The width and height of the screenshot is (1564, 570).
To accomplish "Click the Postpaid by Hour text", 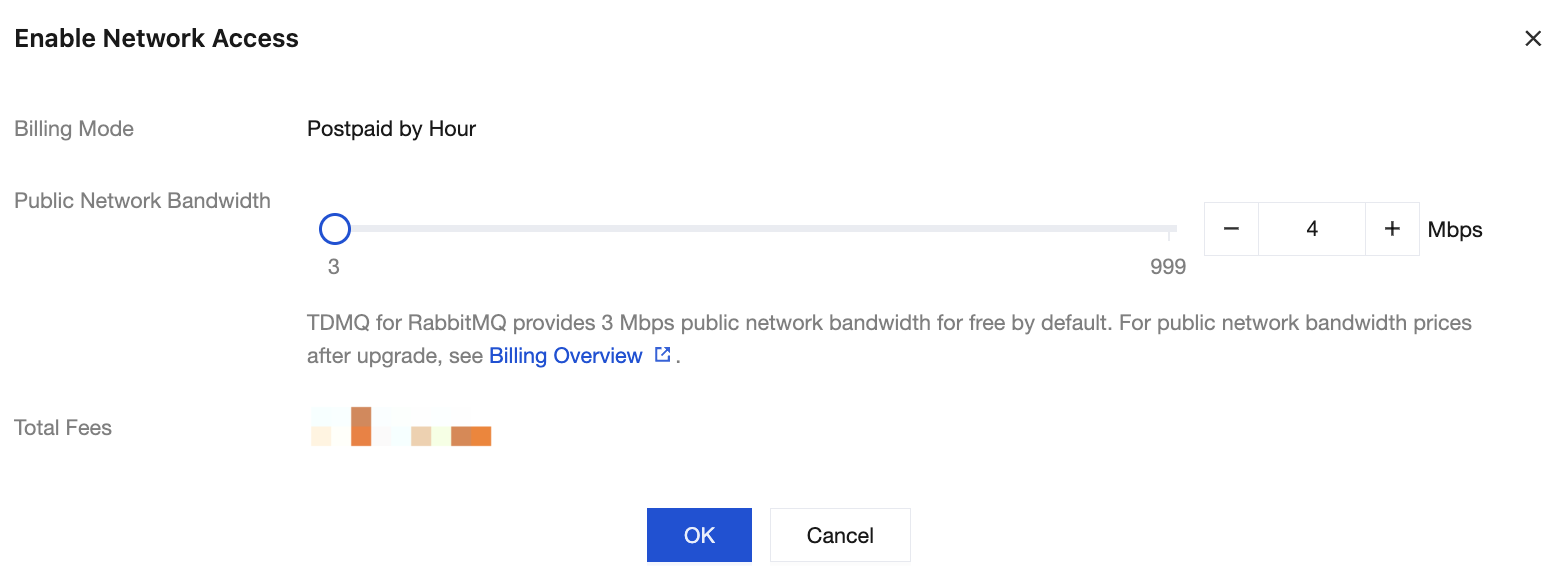I will click(x=391, y=129).
